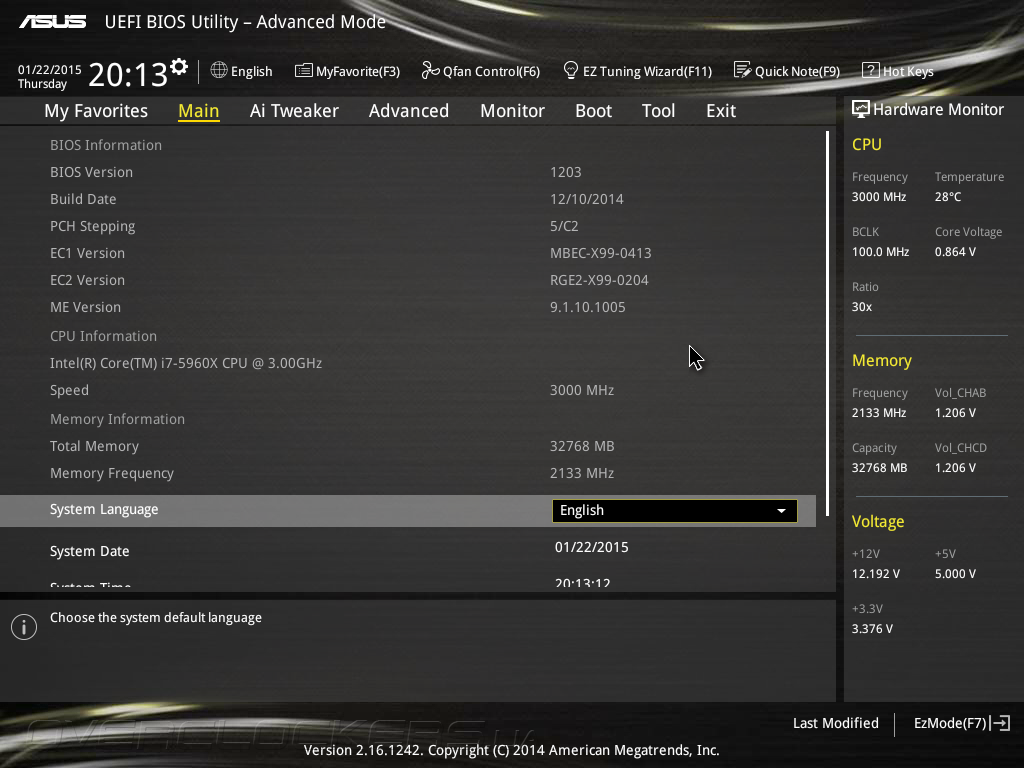Screen dimensions: 1024x768
Task: Click the Total Memory value 32768 MB
Action: tap(582, 446)
